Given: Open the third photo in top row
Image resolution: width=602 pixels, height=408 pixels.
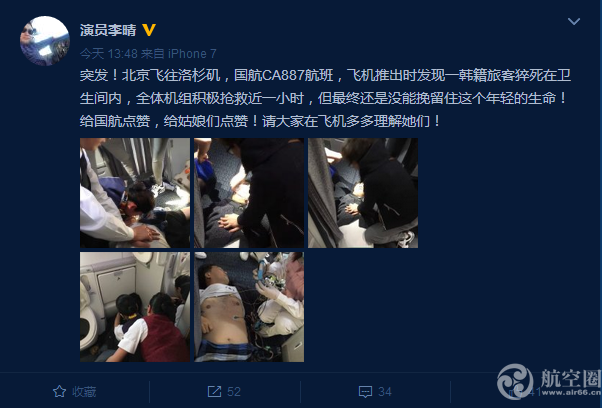Looking at the screenshot, I should (363, 193).
